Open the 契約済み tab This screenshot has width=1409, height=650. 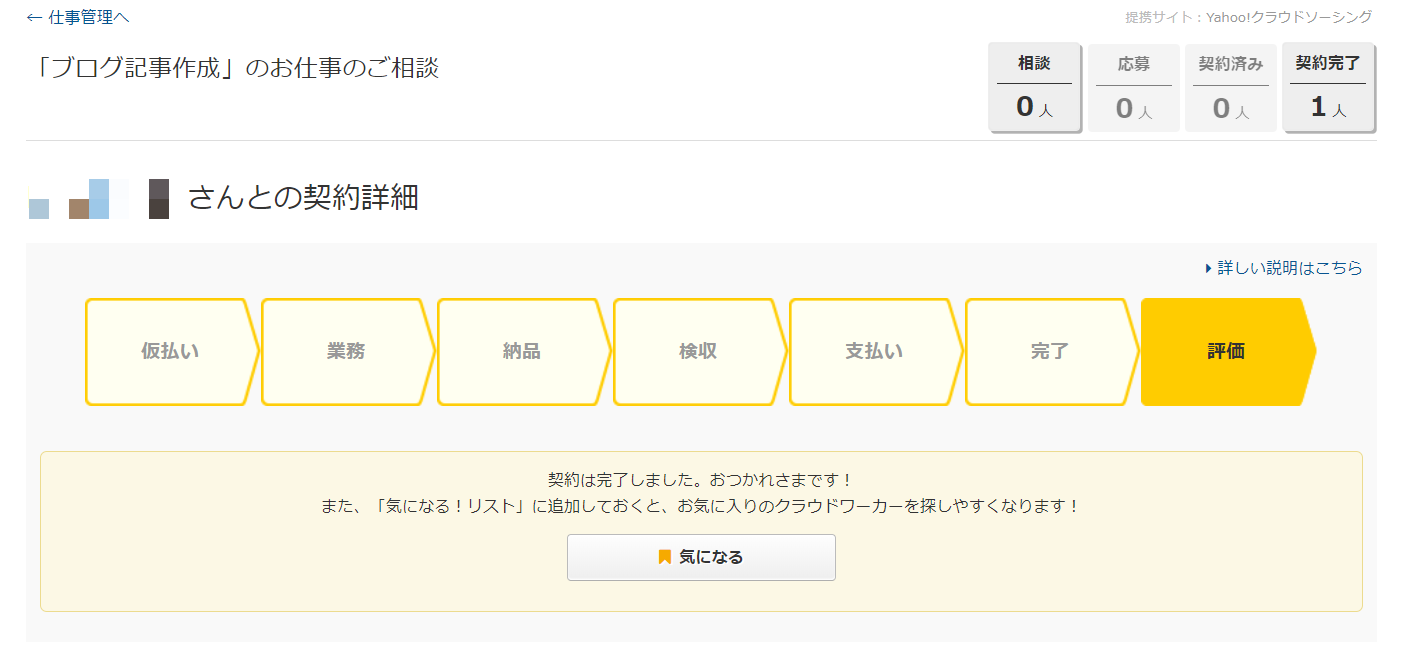click(x=1230, y=88)
